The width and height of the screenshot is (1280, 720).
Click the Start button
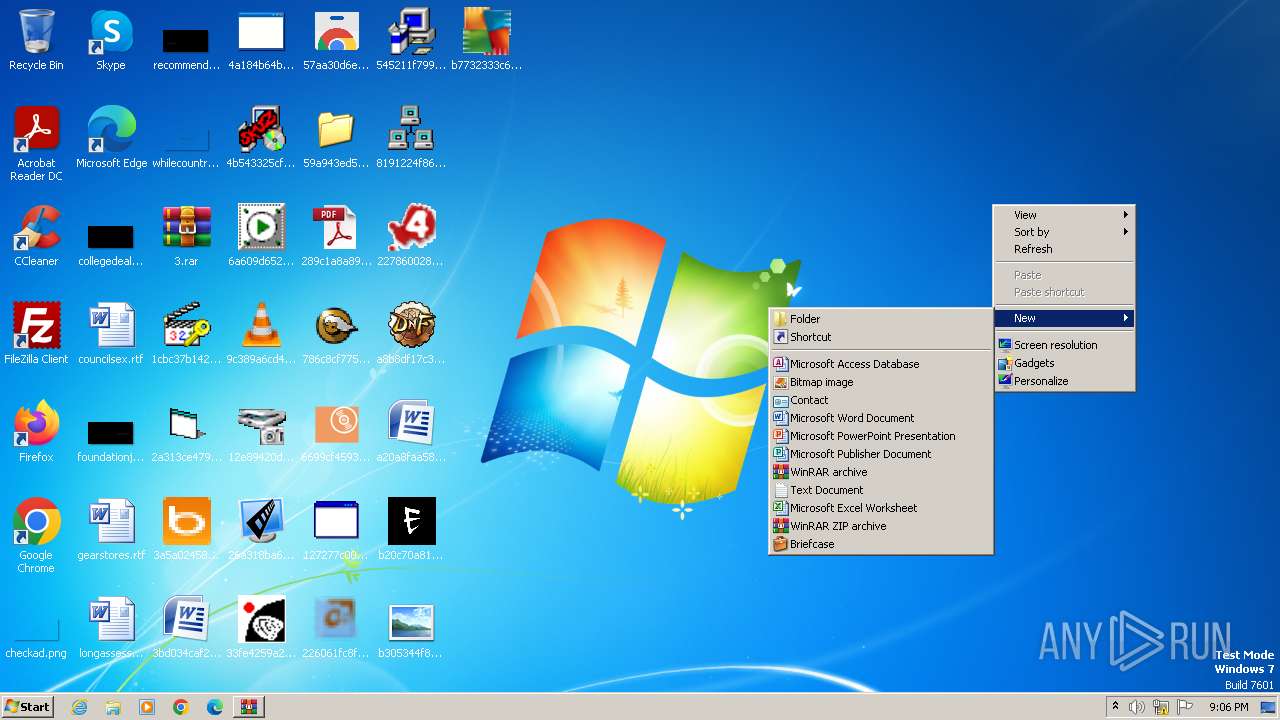pyautogui.click(x=28, y=707)
